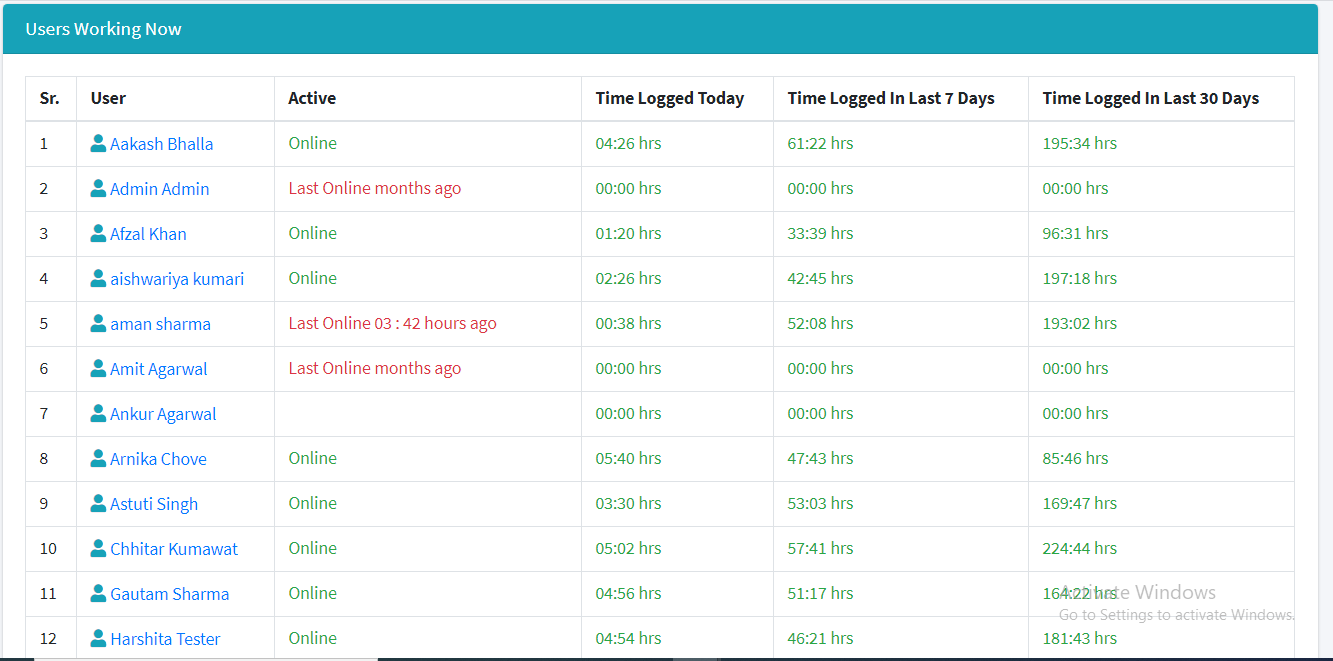Click the user icon beside Aakash Bhalla
Image resolution: width=1333 pixels, height=661 pixels.
[98, 143]
